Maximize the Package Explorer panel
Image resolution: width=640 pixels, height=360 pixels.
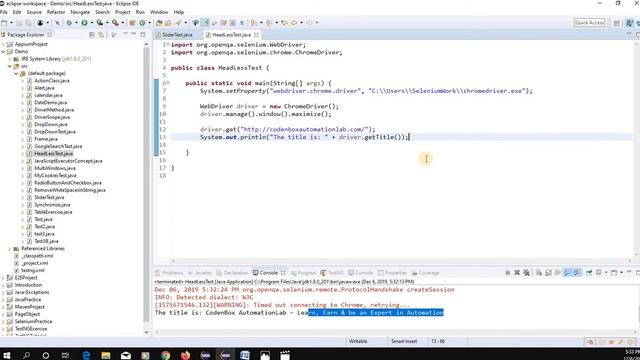(143, 34)
